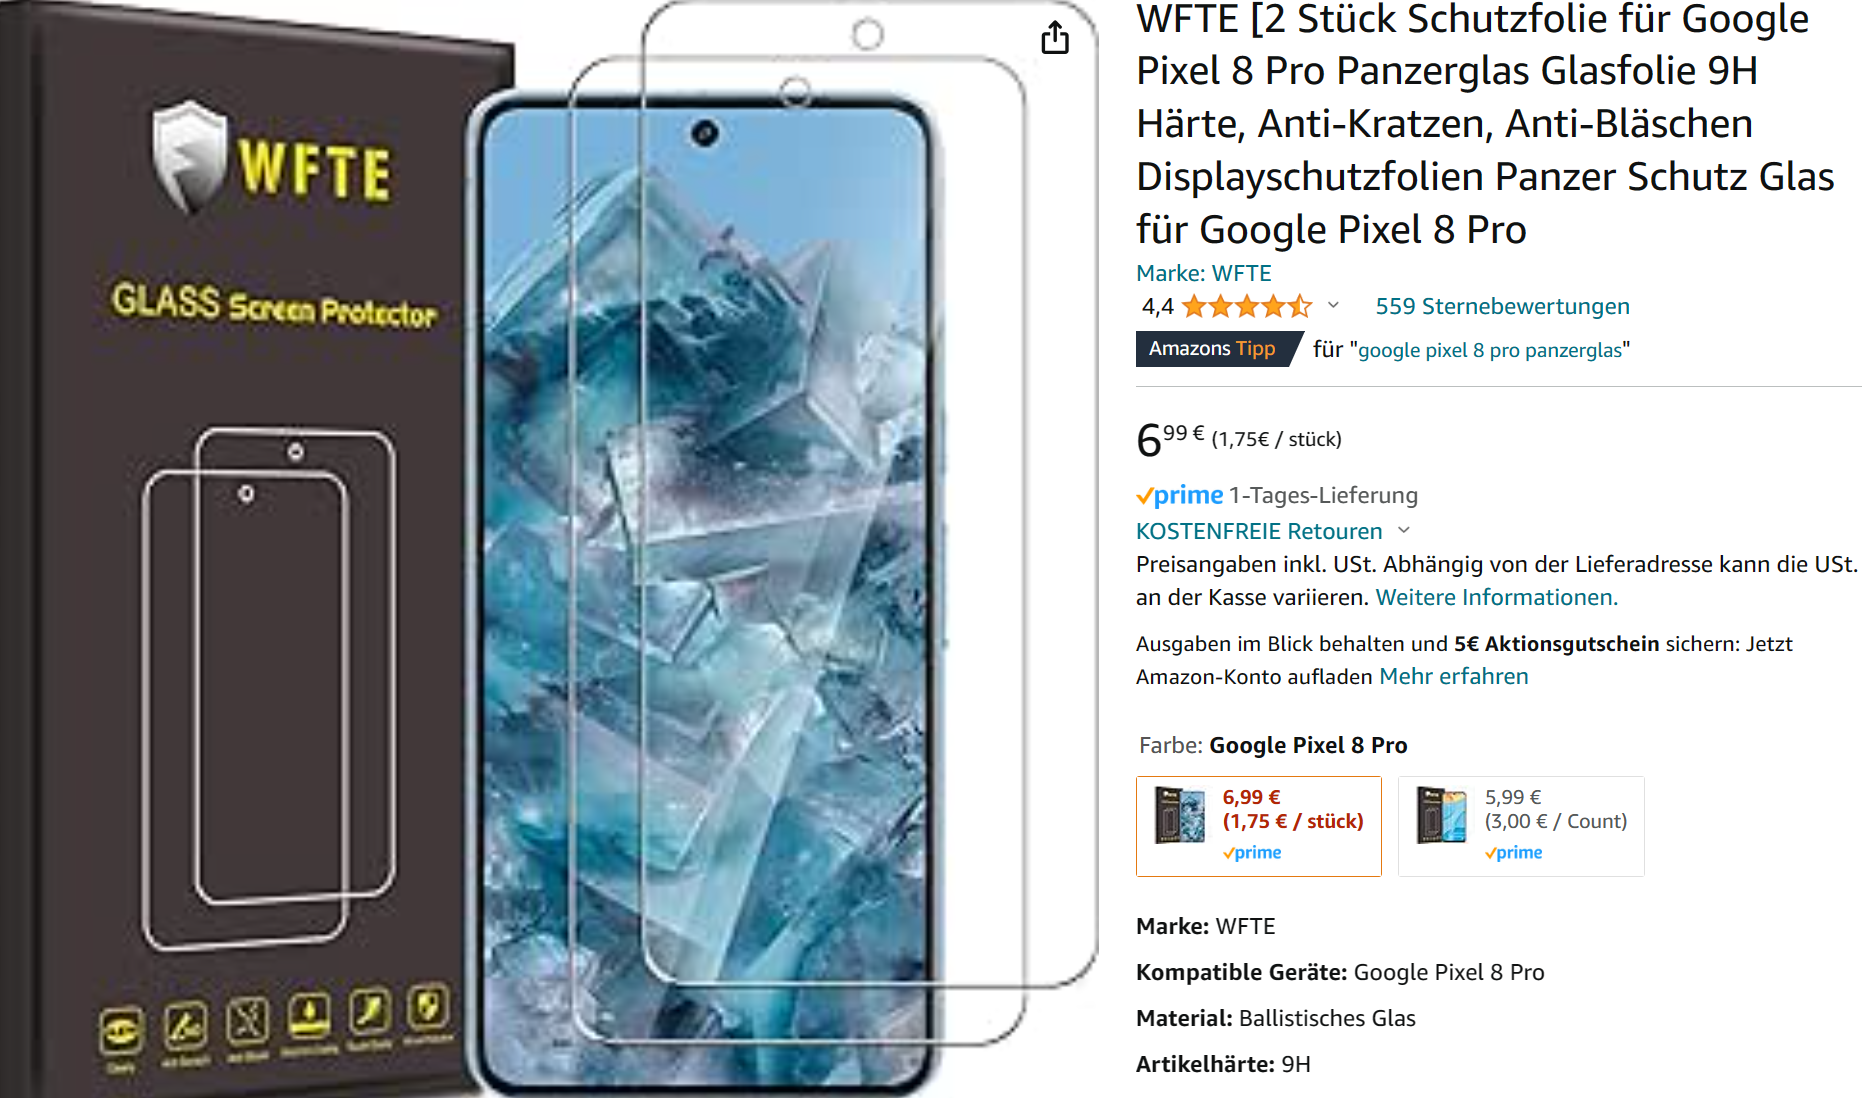The height and width of the screenshot is (1098, 1864).
Task: Click the google pixel 8 pro panzerglas link
Action: coord(1490,350)
